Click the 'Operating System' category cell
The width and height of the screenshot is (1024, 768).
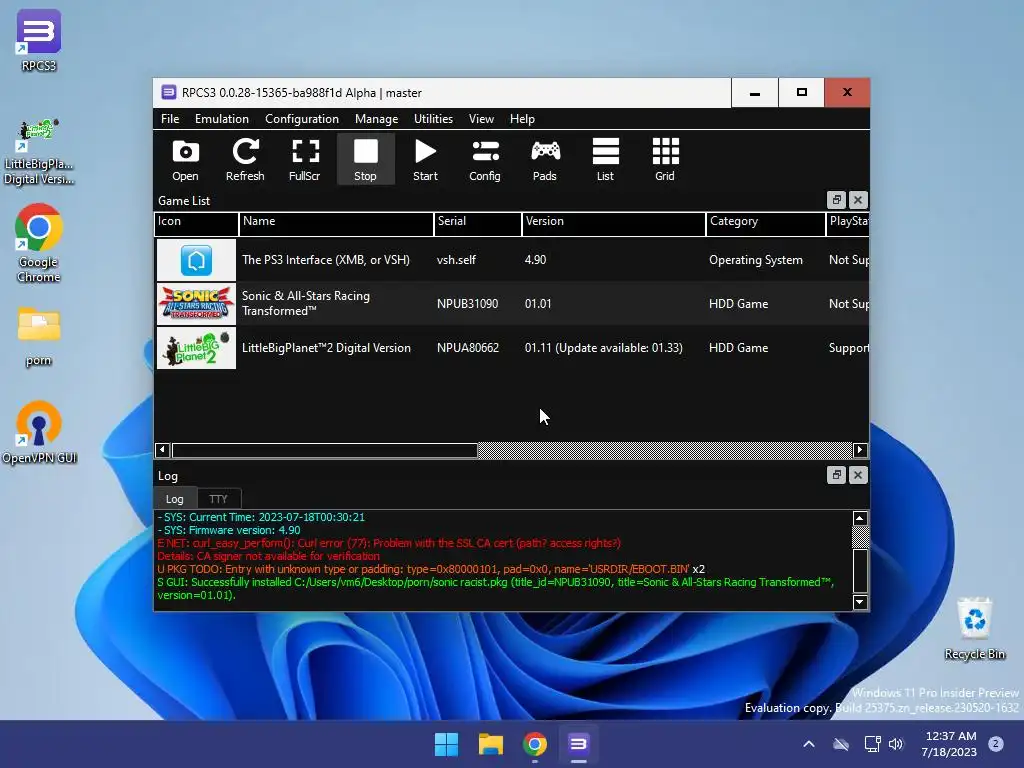[x=756, y=260]
